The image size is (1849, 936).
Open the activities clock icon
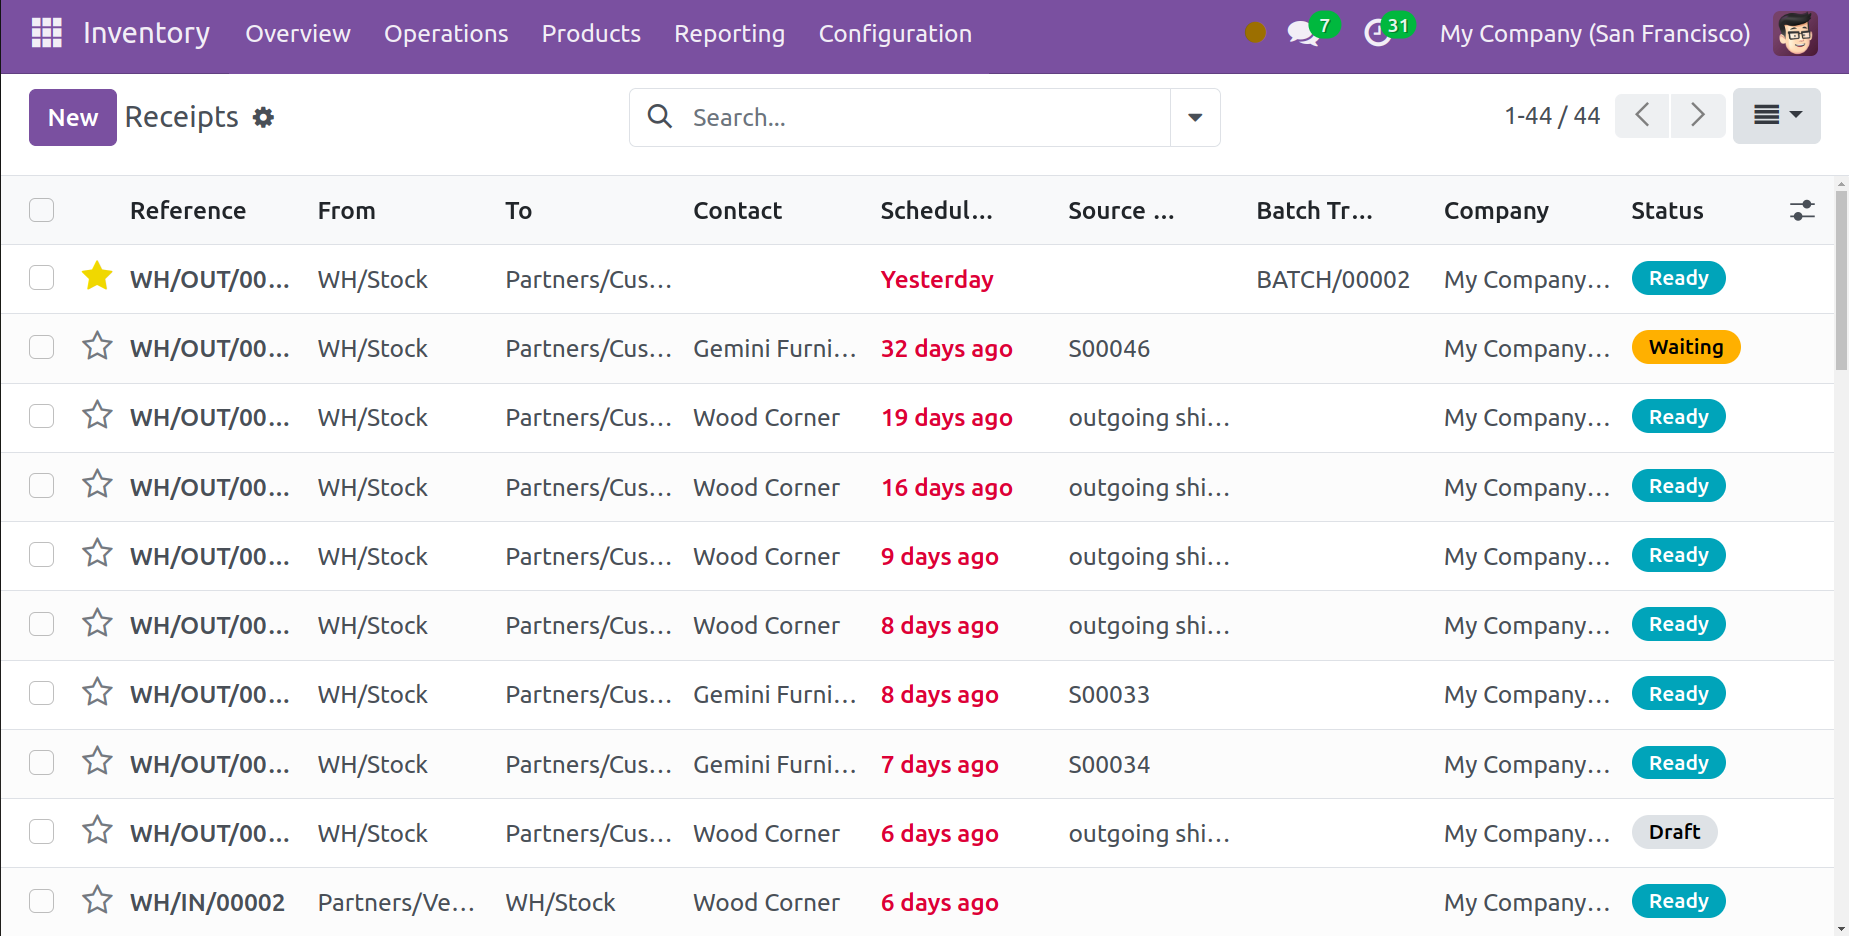[x=1378, y=33]
